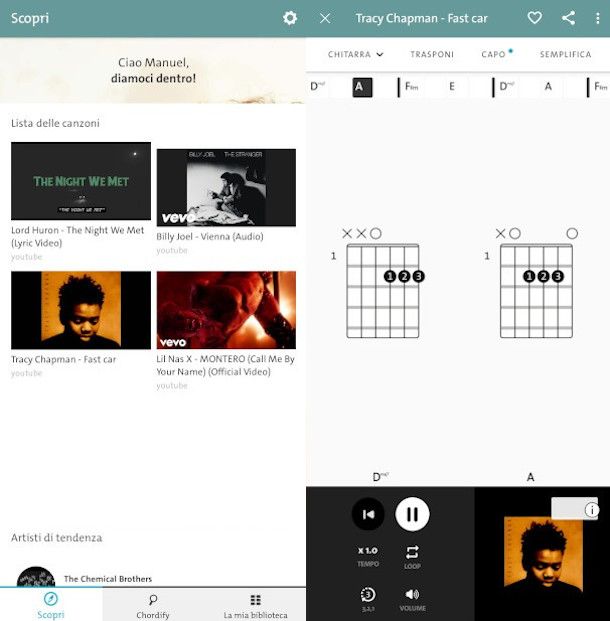Change the x1.0 tempo setting
Viewport: 610px width, 621px height.
(x=368, y=556)
